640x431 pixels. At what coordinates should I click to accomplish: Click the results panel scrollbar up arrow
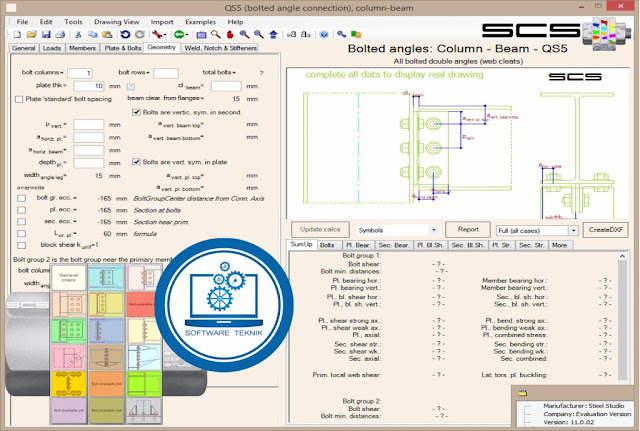click(622, 256)
